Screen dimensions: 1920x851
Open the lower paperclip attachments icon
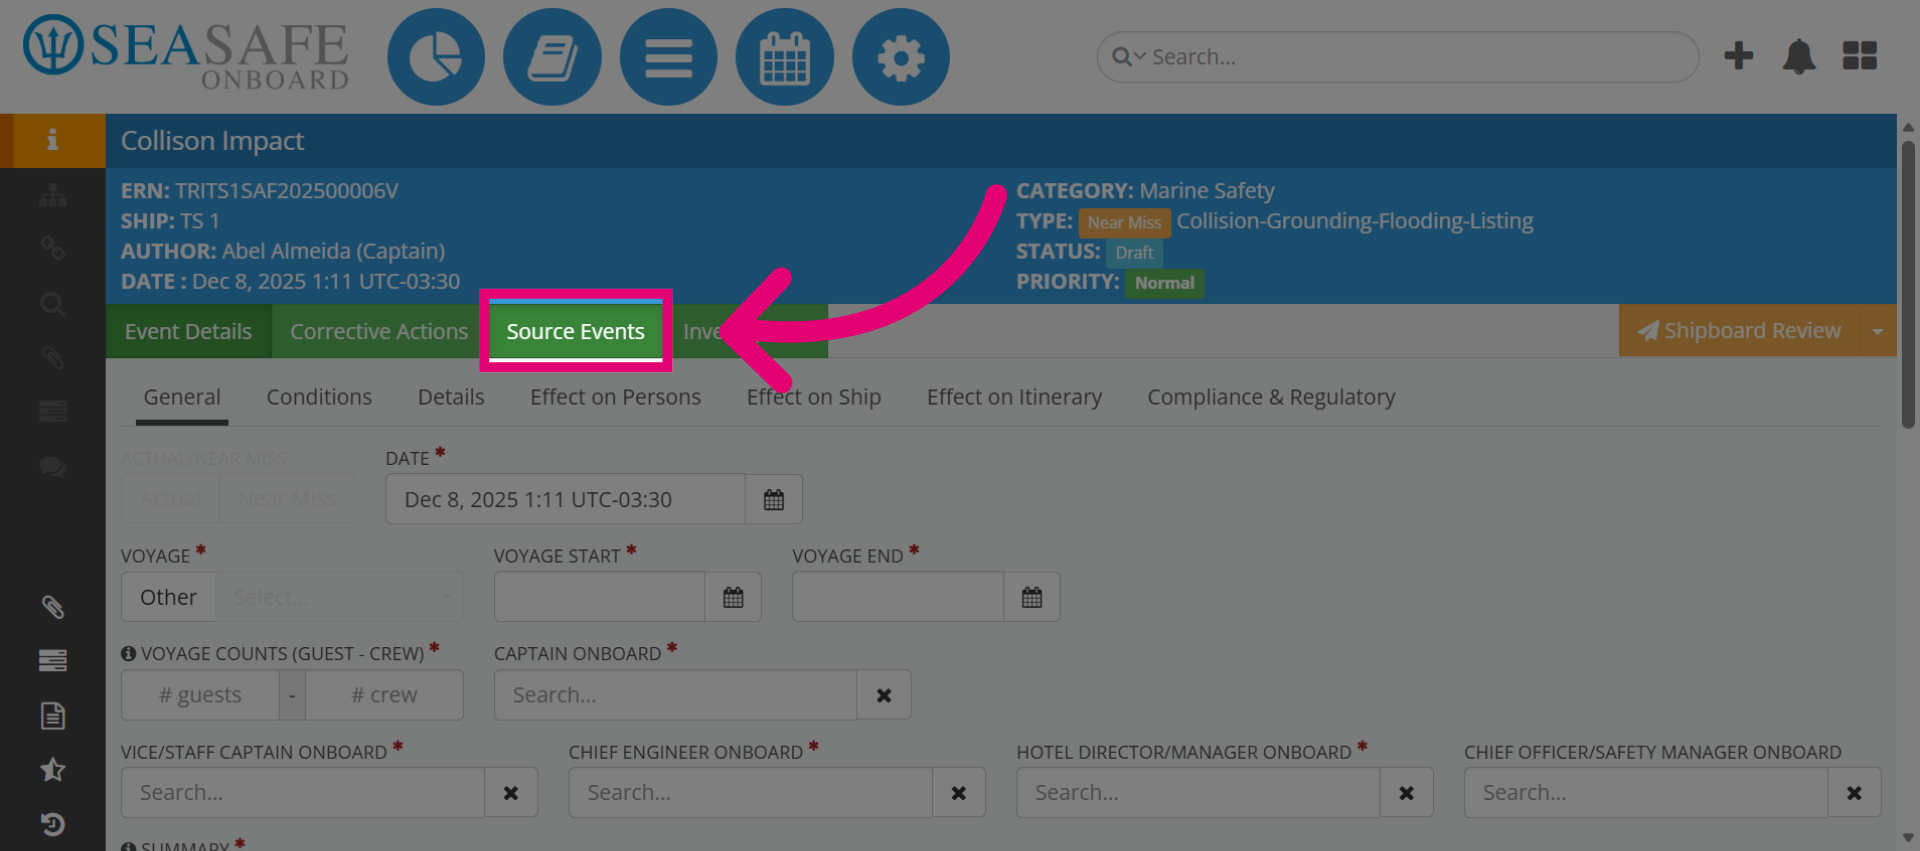(x=52, y=607)
